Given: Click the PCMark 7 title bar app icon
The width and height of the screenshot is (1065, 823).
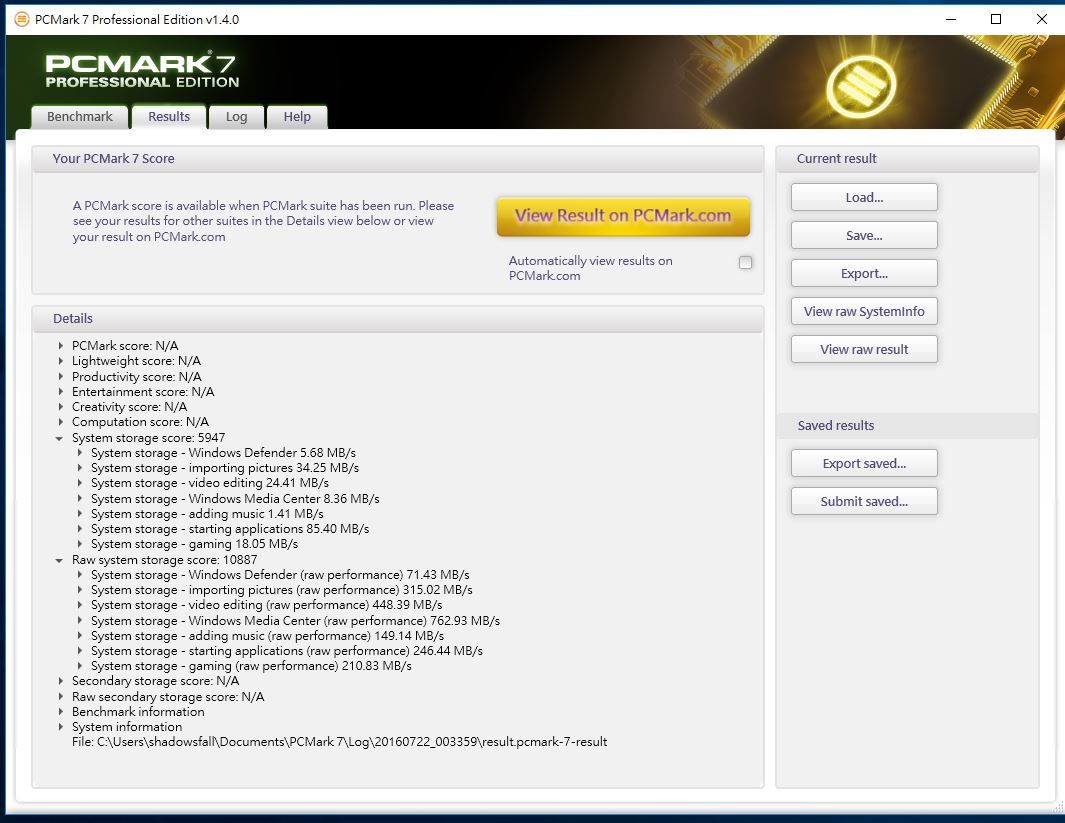Looking at the screenshot, I should click(x=22, y=19).
